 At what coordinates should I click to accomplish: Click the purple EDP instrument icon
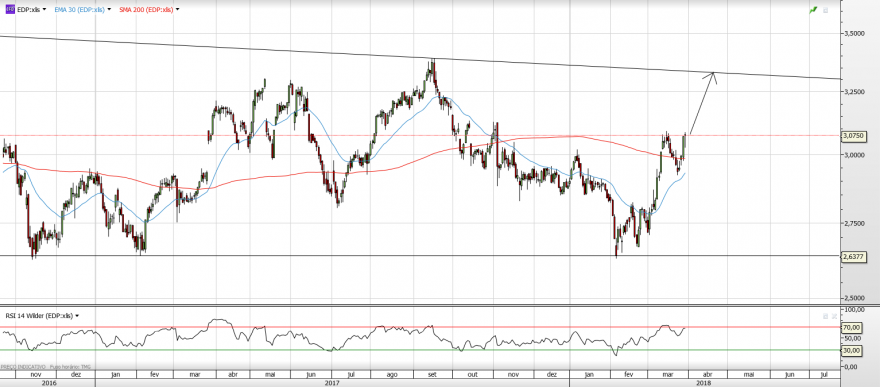[x=10, y=10]
